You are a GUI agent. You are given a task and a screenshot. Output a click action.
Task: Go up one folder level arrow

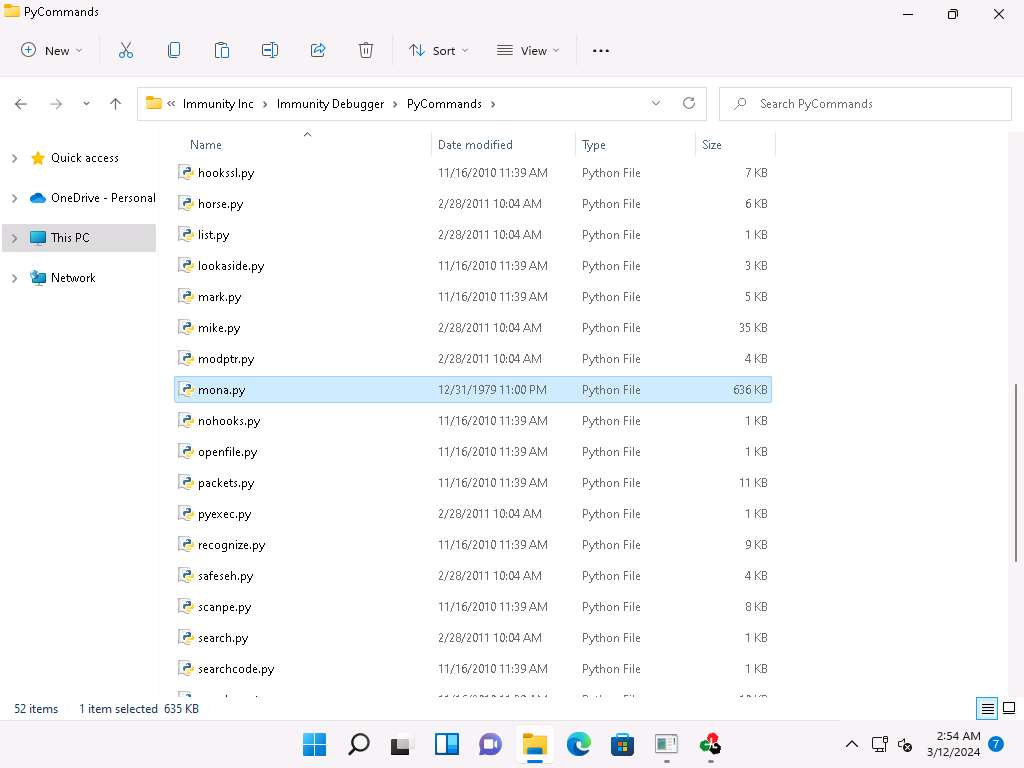point(115,103)
